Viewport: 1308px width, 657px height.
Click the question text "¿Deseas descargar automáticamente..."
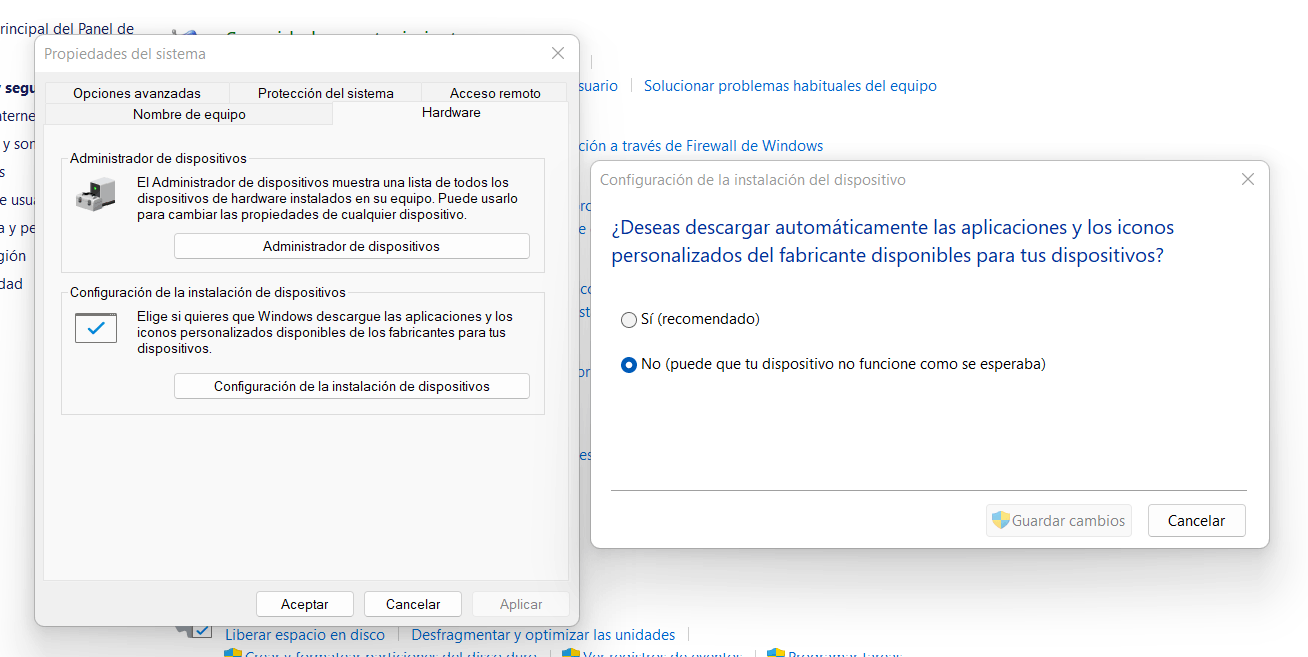coord(893,241)
